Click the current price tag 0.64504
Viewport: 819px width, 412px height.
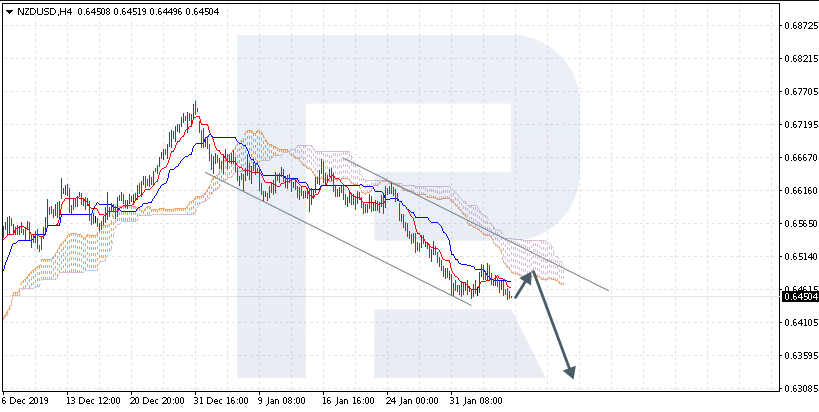click(797, 297)
